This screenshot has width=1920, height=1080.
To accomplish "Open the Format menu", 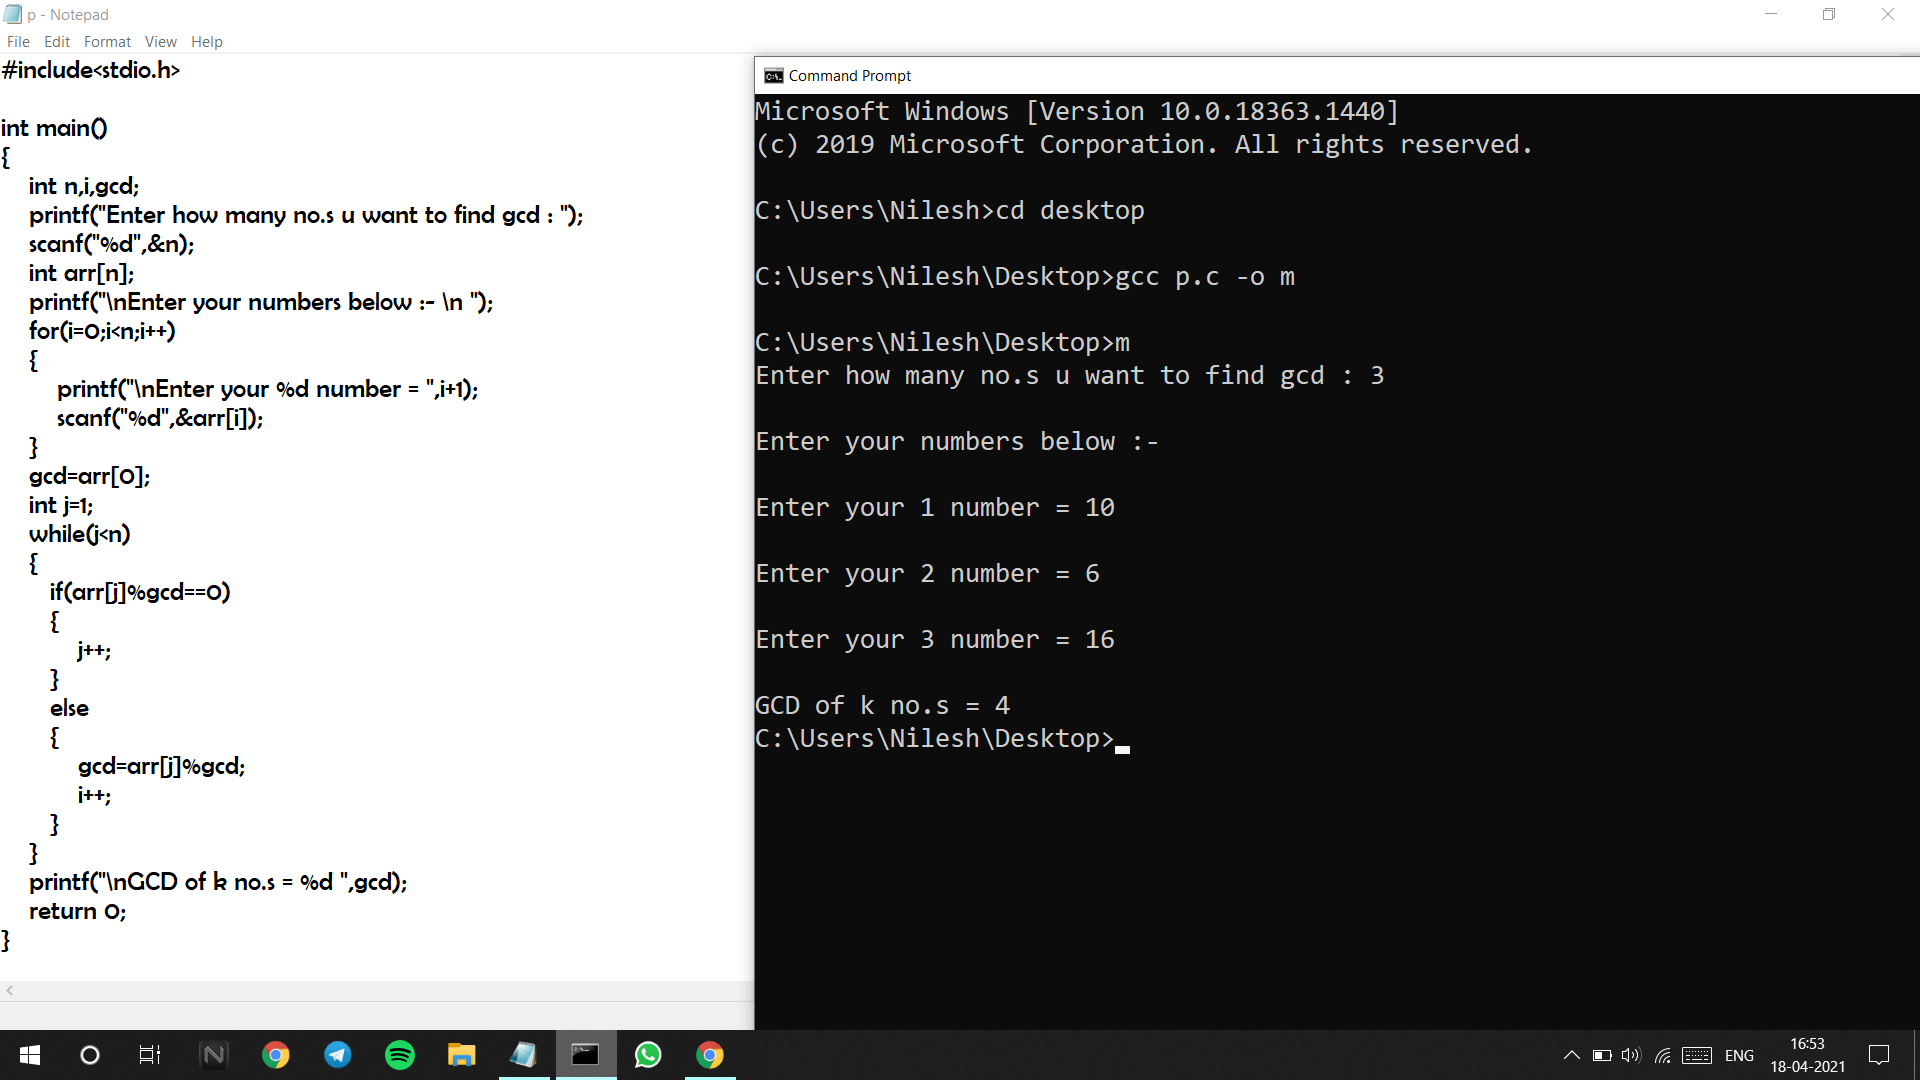I will (x=107, y=42).
